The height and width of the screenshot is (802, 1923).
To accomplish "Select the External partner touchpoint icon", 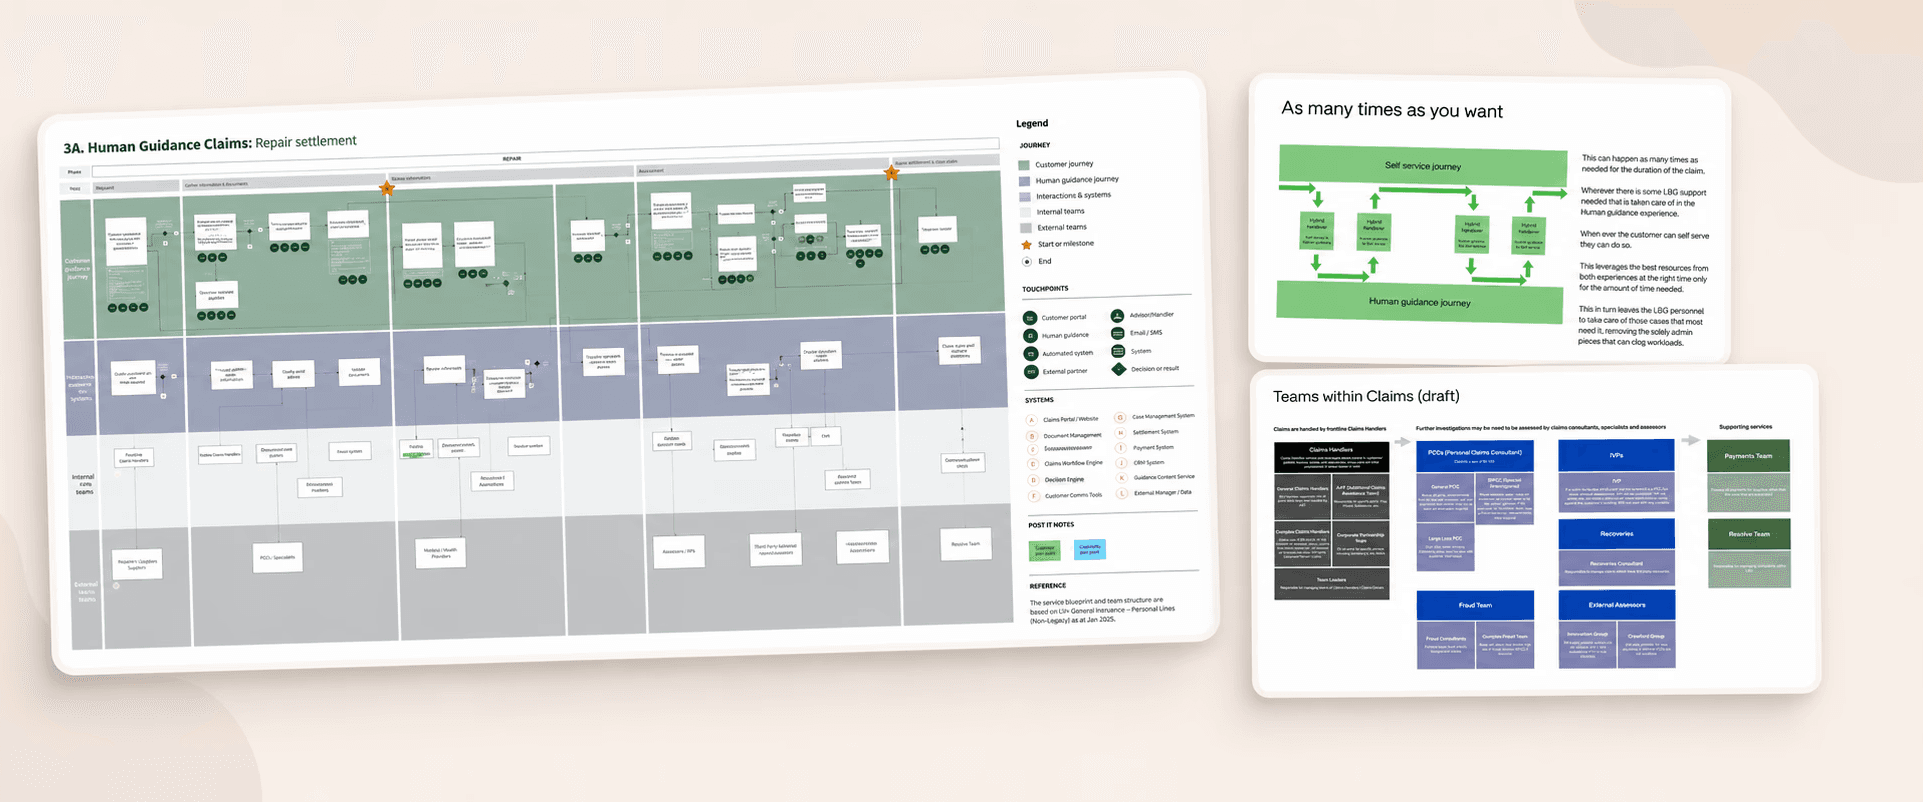I will coord(1031,372).
